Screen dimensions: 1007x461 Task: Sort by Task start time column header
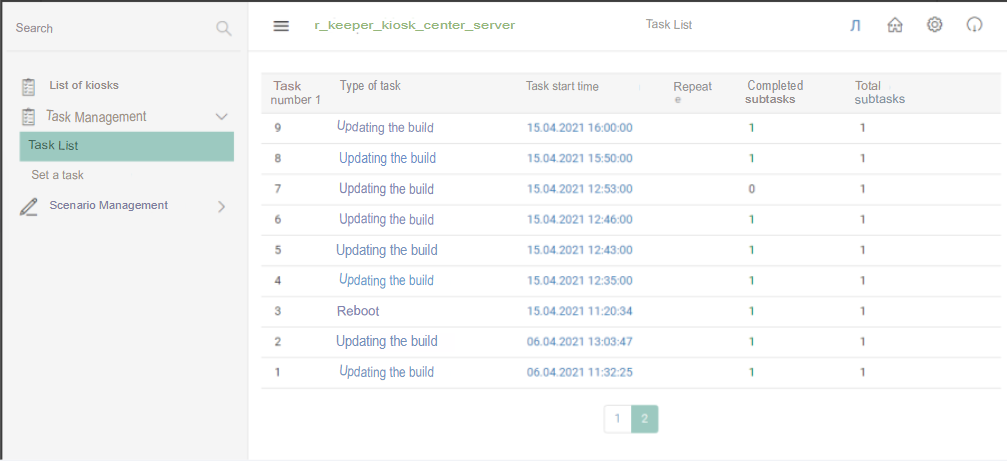(562, 86)
